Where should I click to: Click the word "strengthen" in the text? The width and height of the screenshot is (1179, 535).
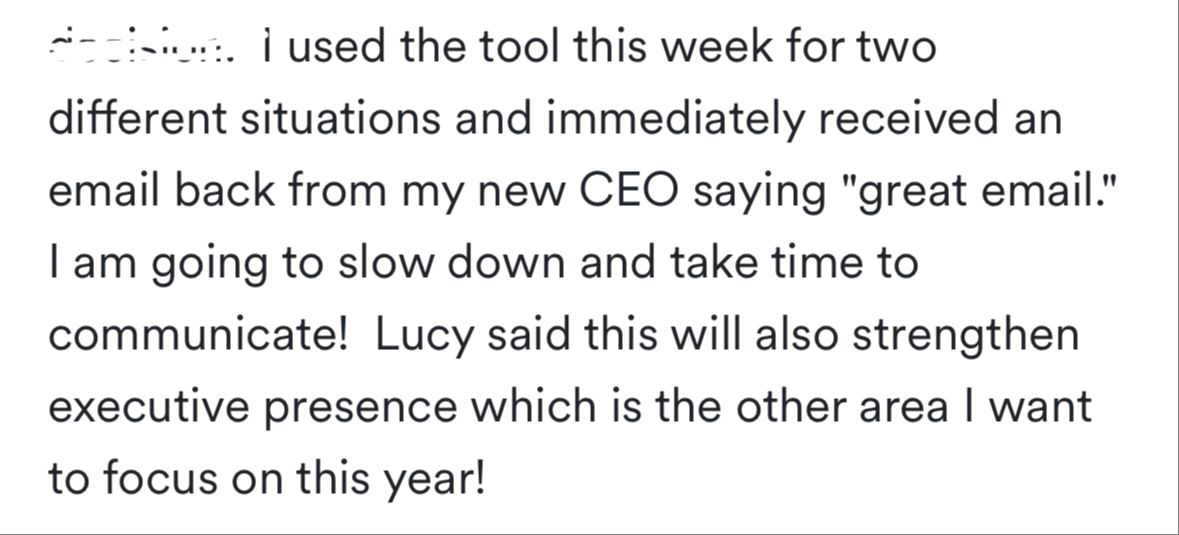(x=965, y=338)
